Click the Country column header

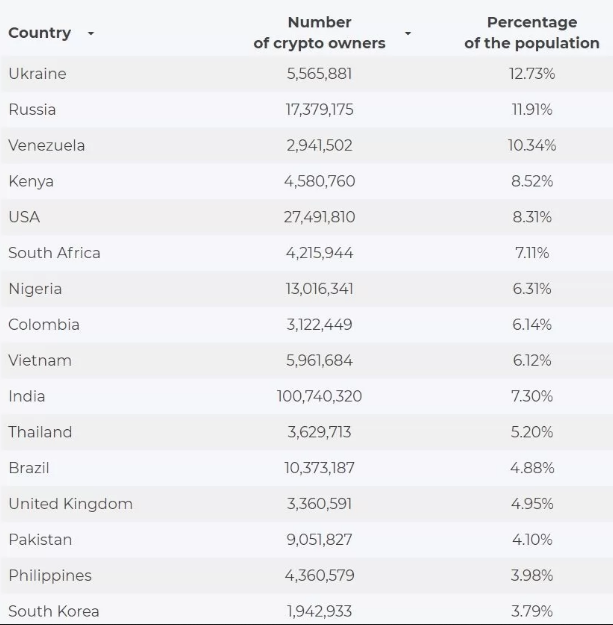(40, 33)
